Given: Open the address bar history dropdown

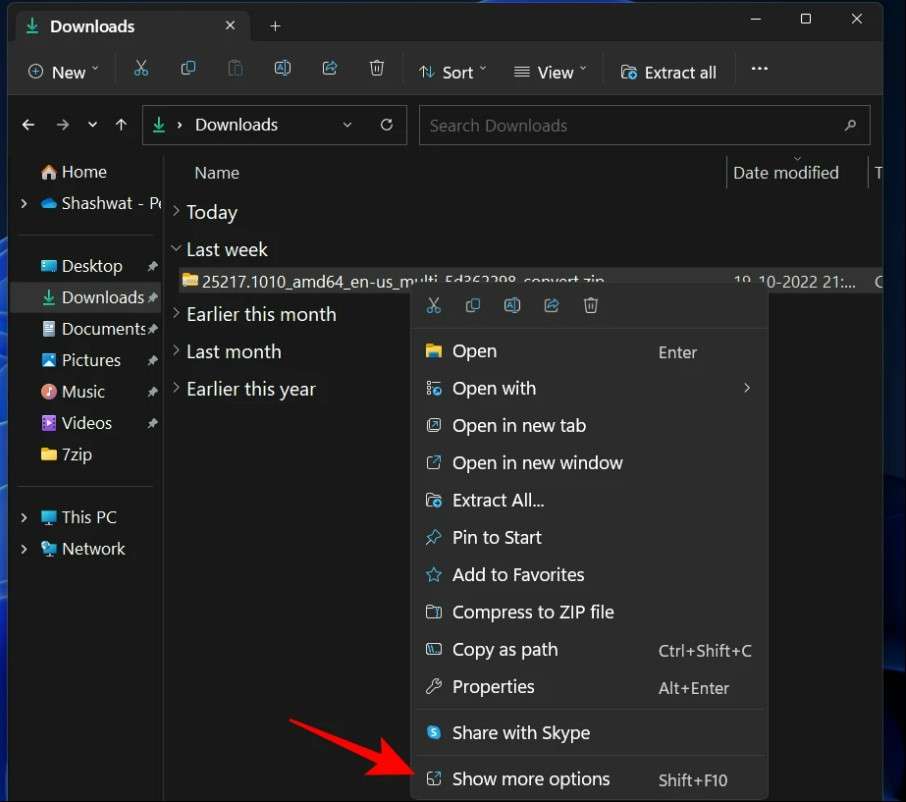Looking at the screenshot, I should point(347,125).
